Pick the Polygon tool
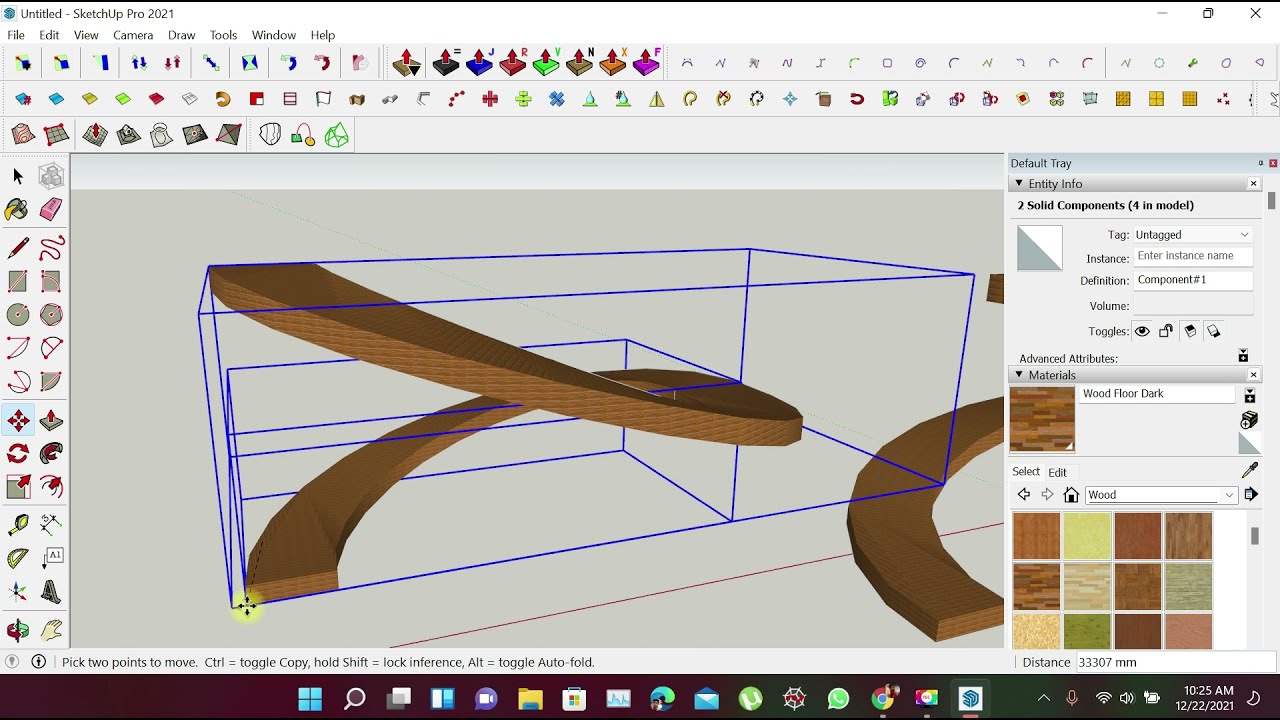 pos(51,315)
